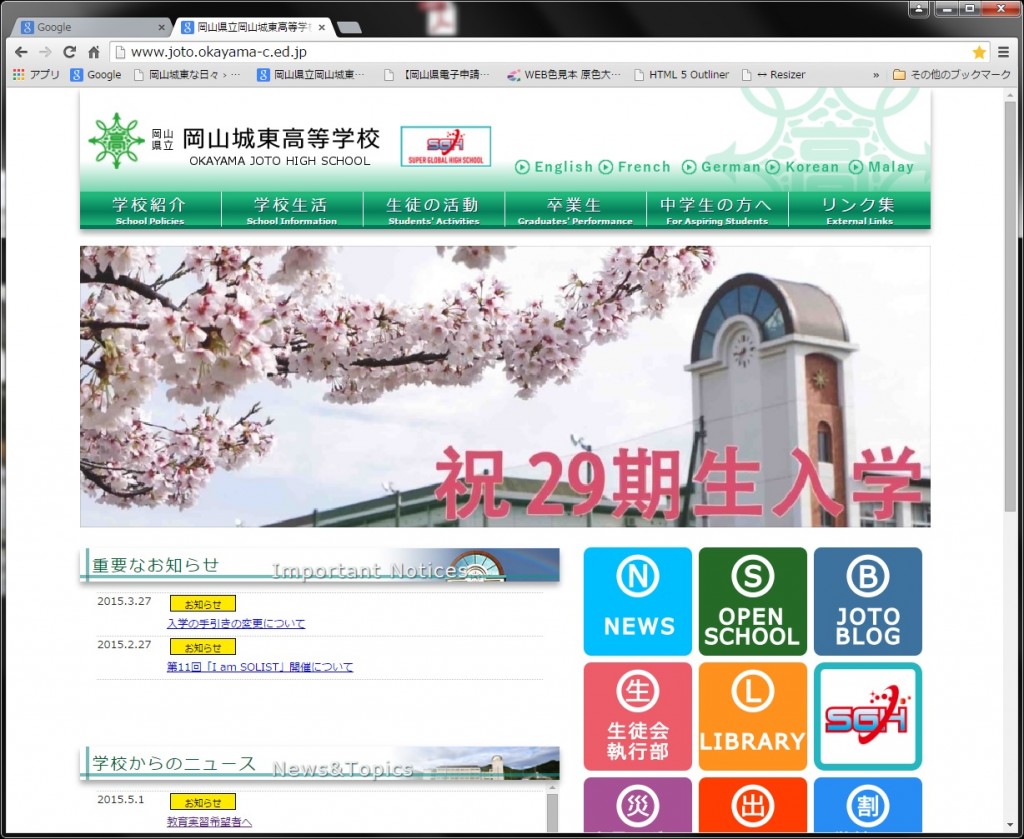This screenshot has width=1024, height=839.
Task: Open the 学校紹介 School Policies menu
Action: click(x=151, y=210)
